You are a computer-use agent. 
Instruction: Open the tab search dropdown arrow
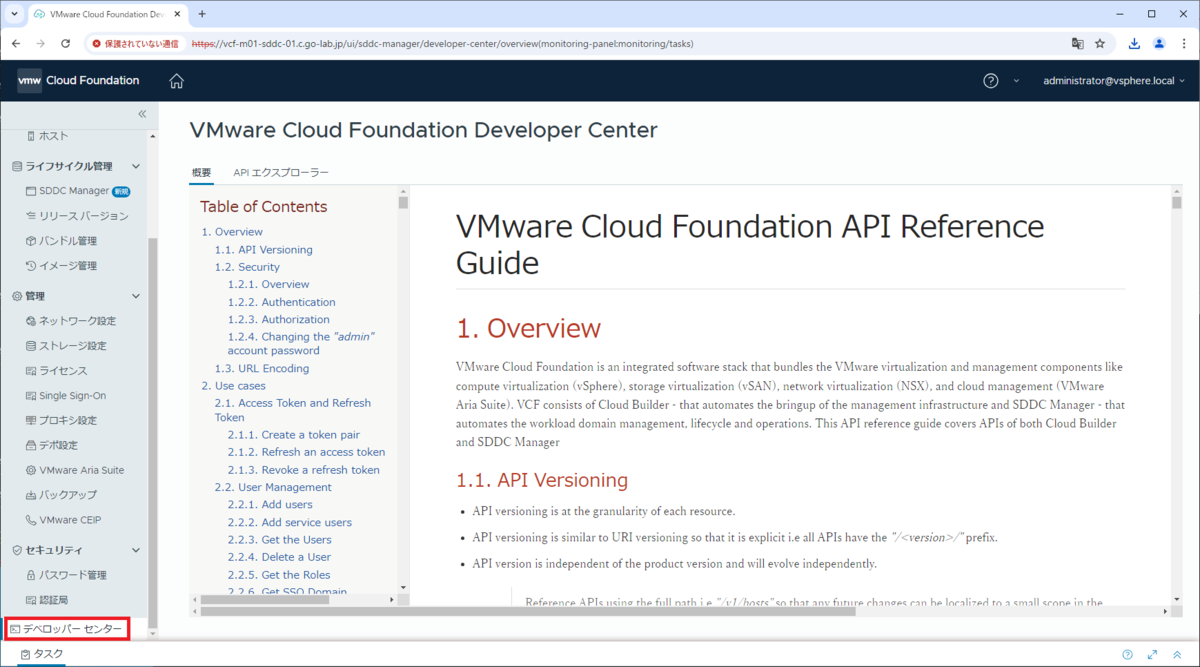pyautogui.click(x=13, y=14)
